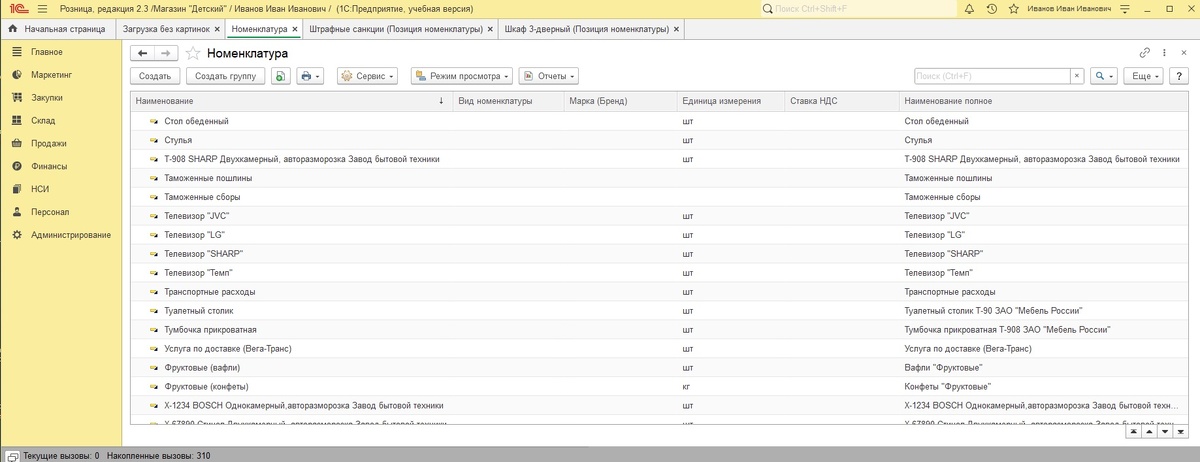The width and height of the screenshot is (1200, 462).
Task: Clear the search field with the x
Action: pos(1077,76)
